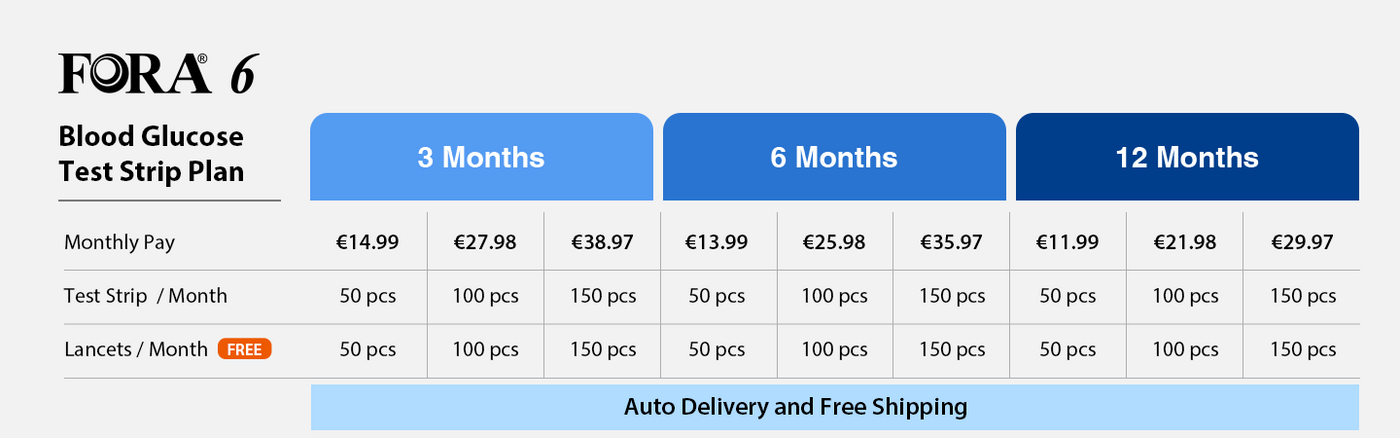The width and height of the screenshot is (1400, 438).
Task: Choose the €27.98 monthly price
Action: coord(485,242)
